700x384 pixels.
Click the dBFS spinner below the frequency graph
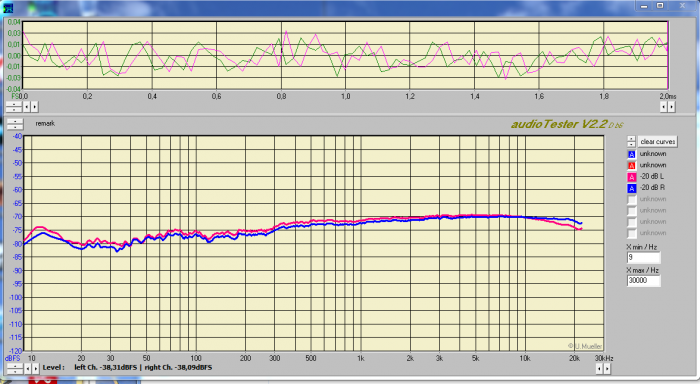click(14, 369)
